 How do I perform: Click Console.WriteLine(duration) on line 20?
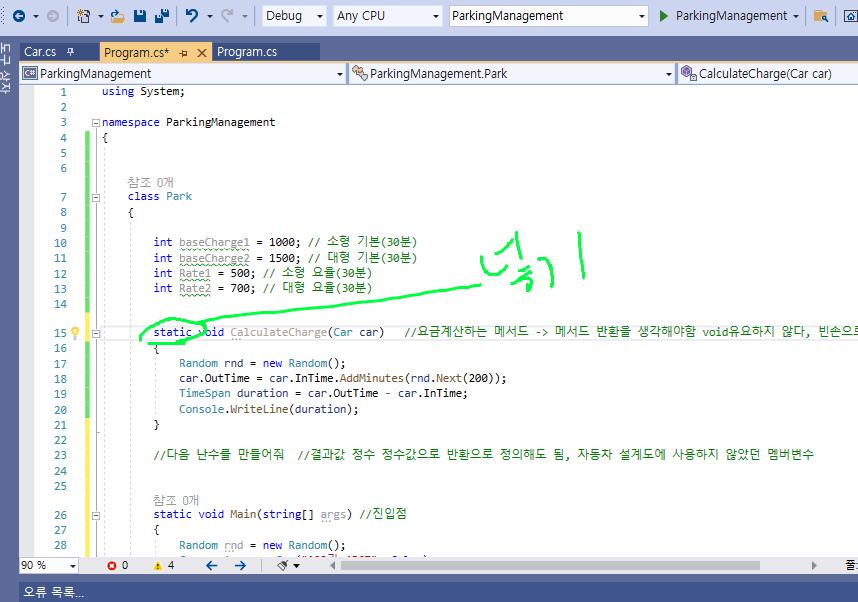pyautogui.click(x=269, y=409)
